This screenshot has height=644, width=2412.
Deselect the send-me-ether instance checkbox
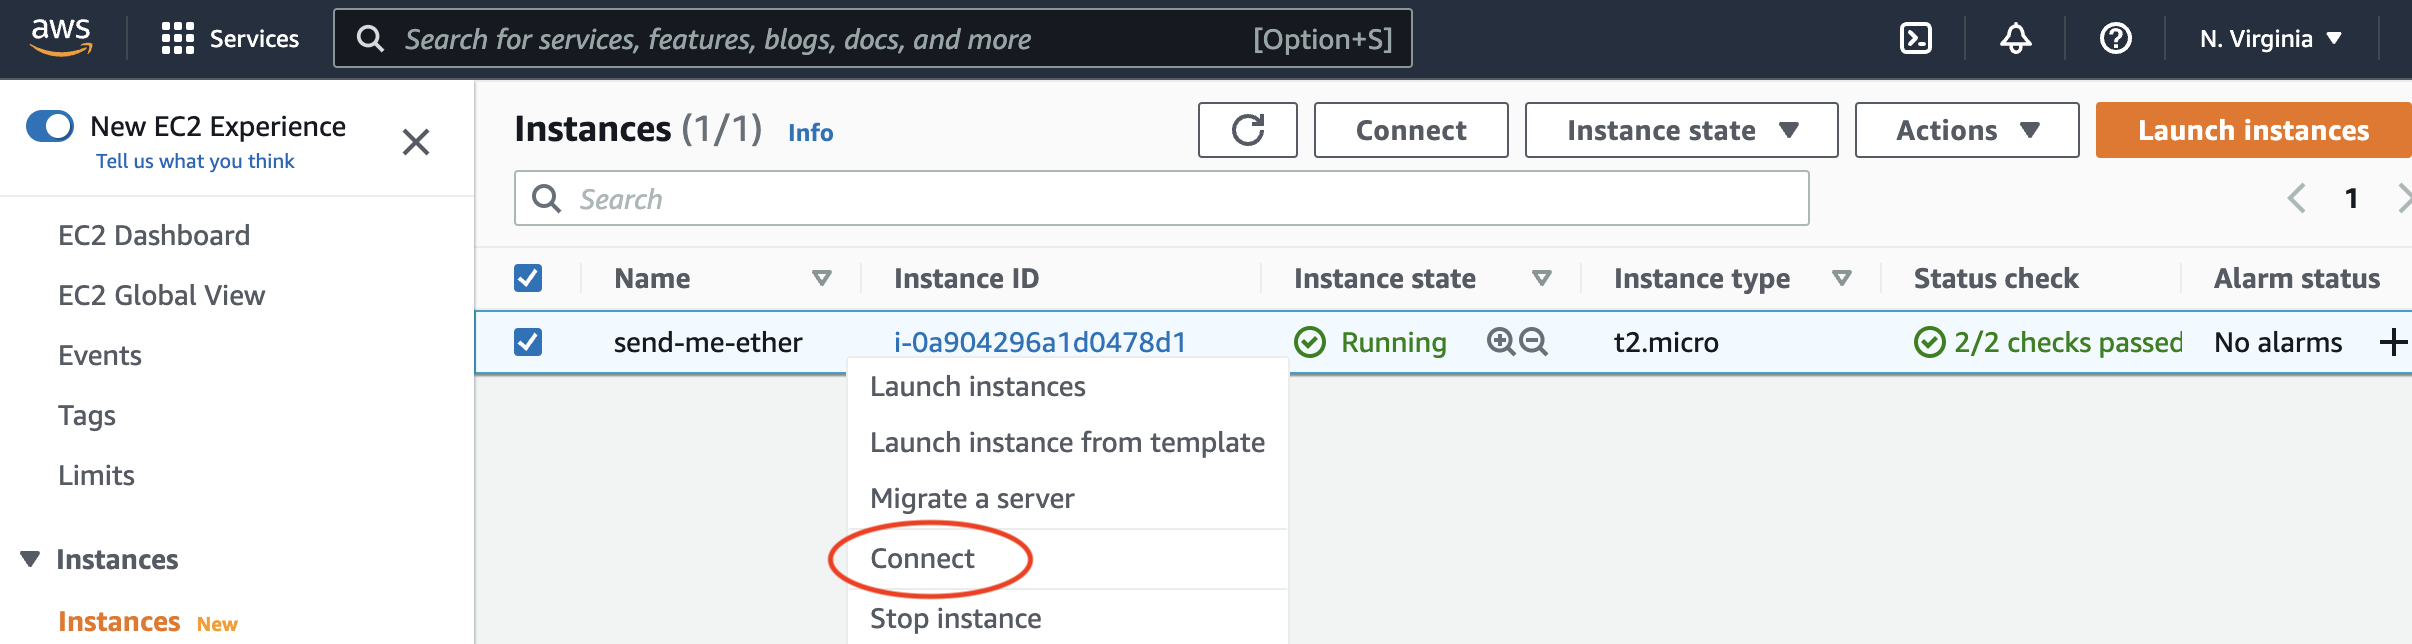click(528, 342)
